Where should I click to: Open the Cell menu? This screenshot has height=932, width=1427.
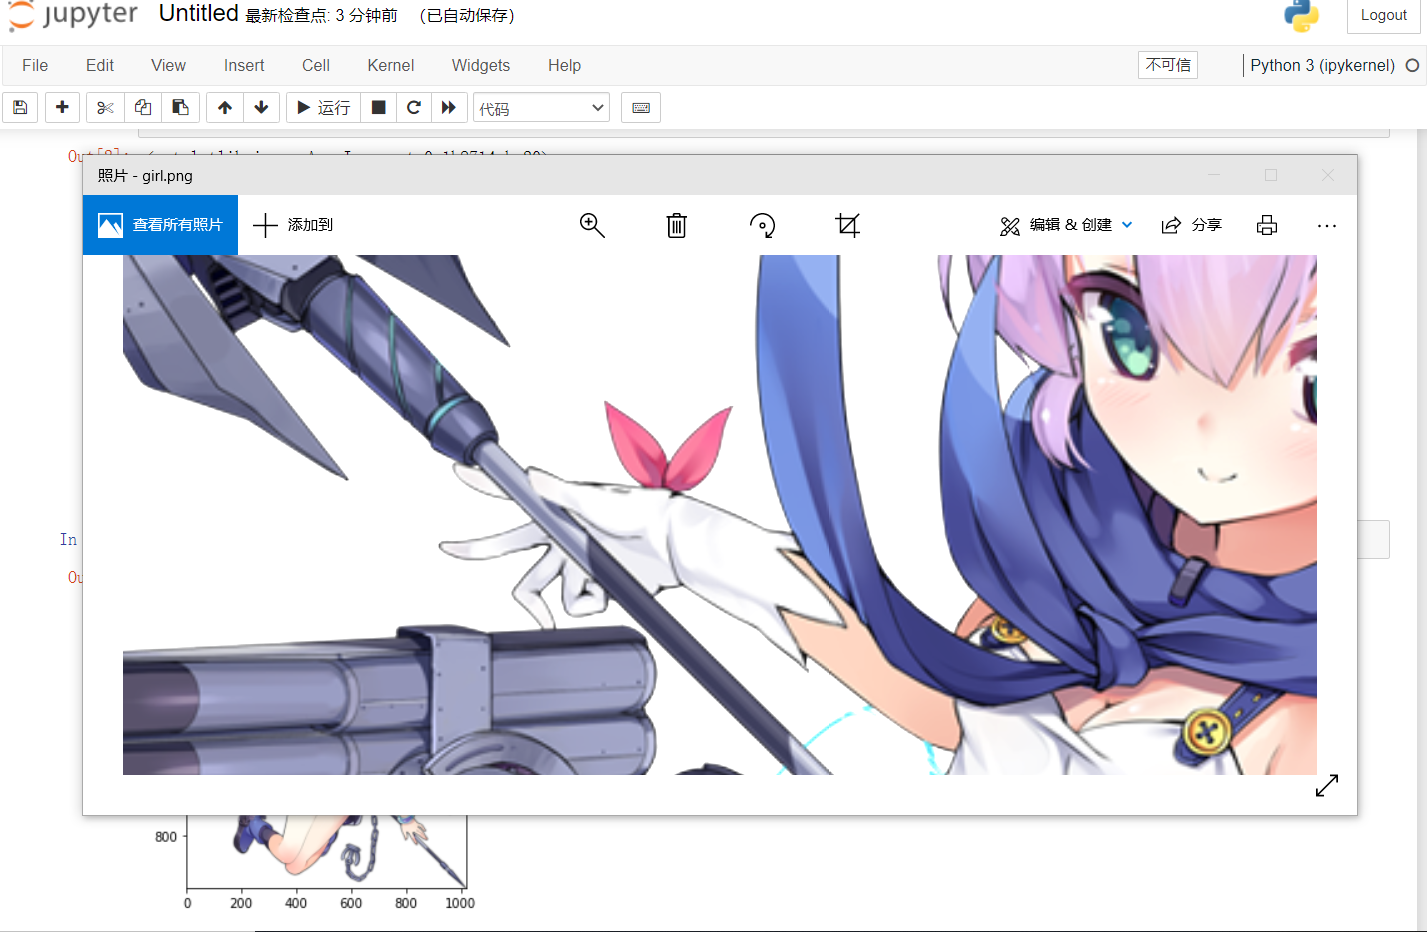tap(315, 65)
